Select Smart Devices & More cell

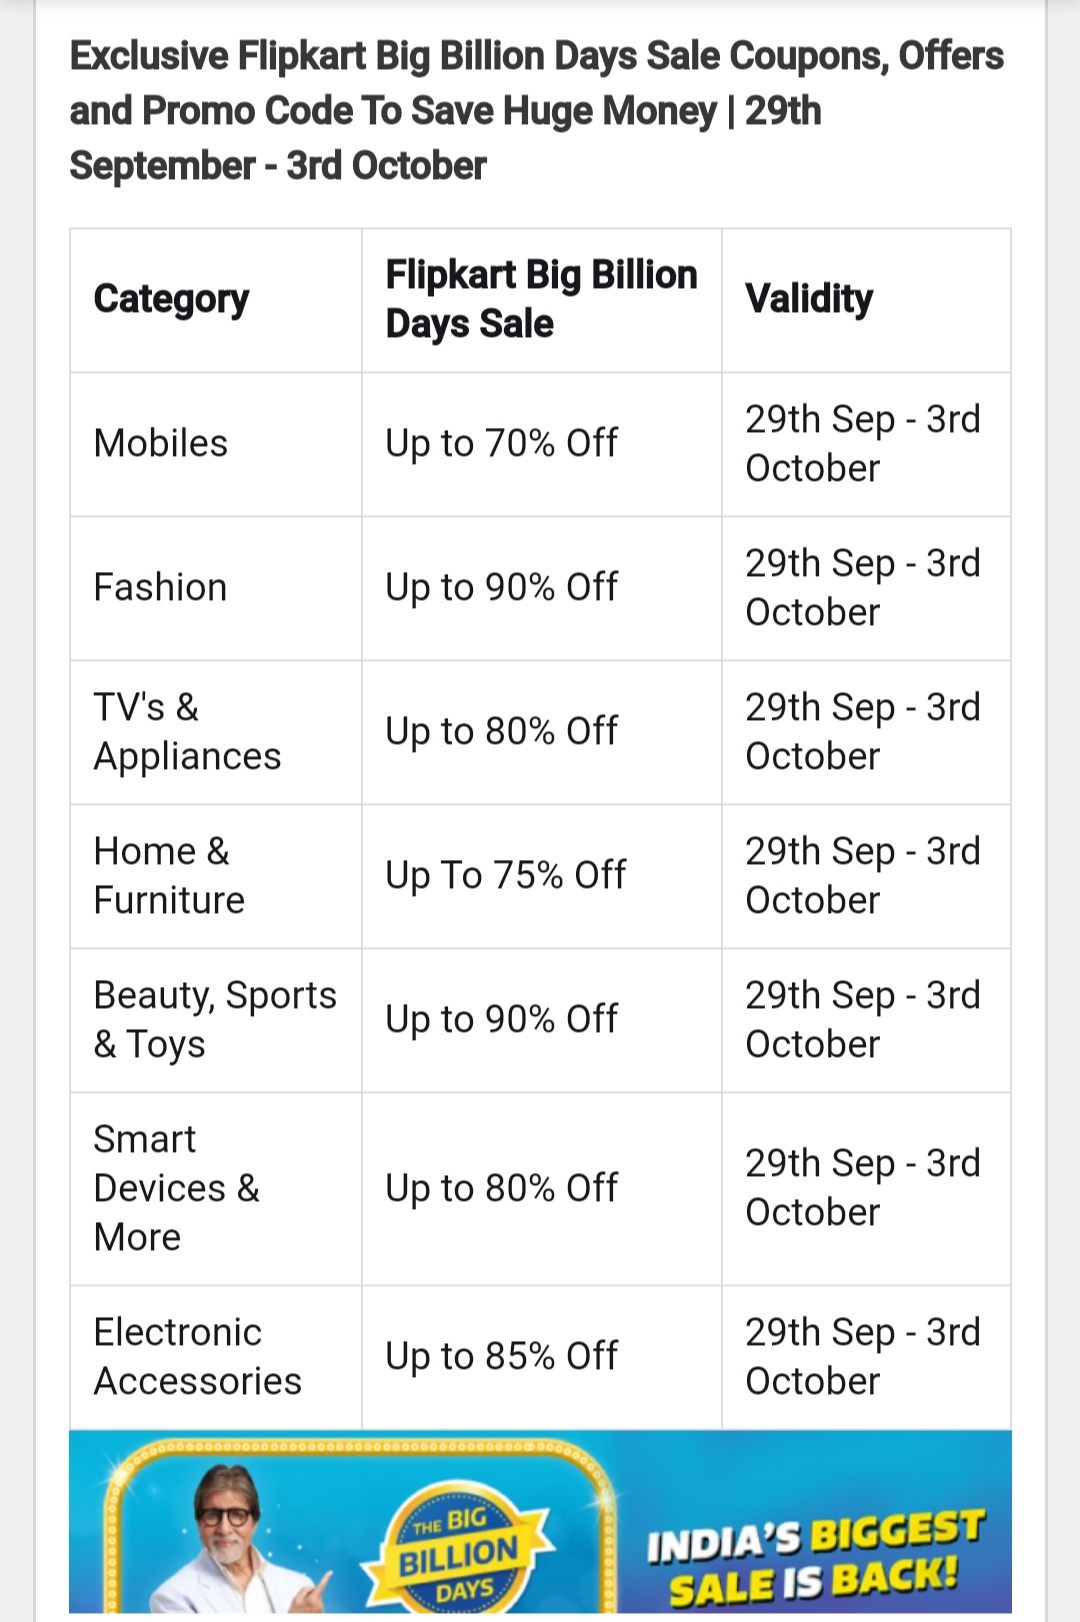click(216, 1188)
